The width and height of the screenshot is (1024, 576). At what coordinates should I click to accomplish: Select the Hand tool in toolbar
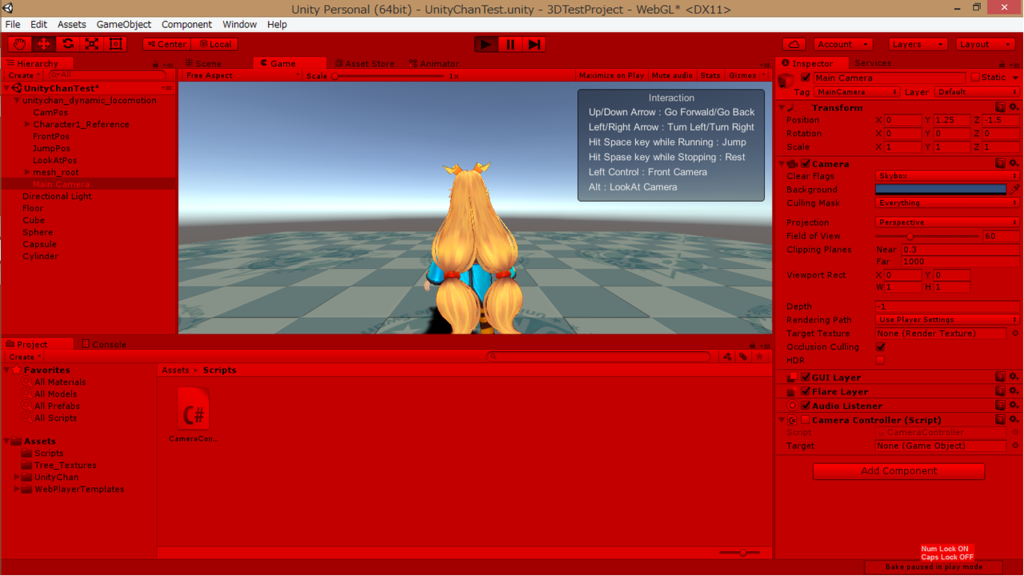click(x=20, y=44)
